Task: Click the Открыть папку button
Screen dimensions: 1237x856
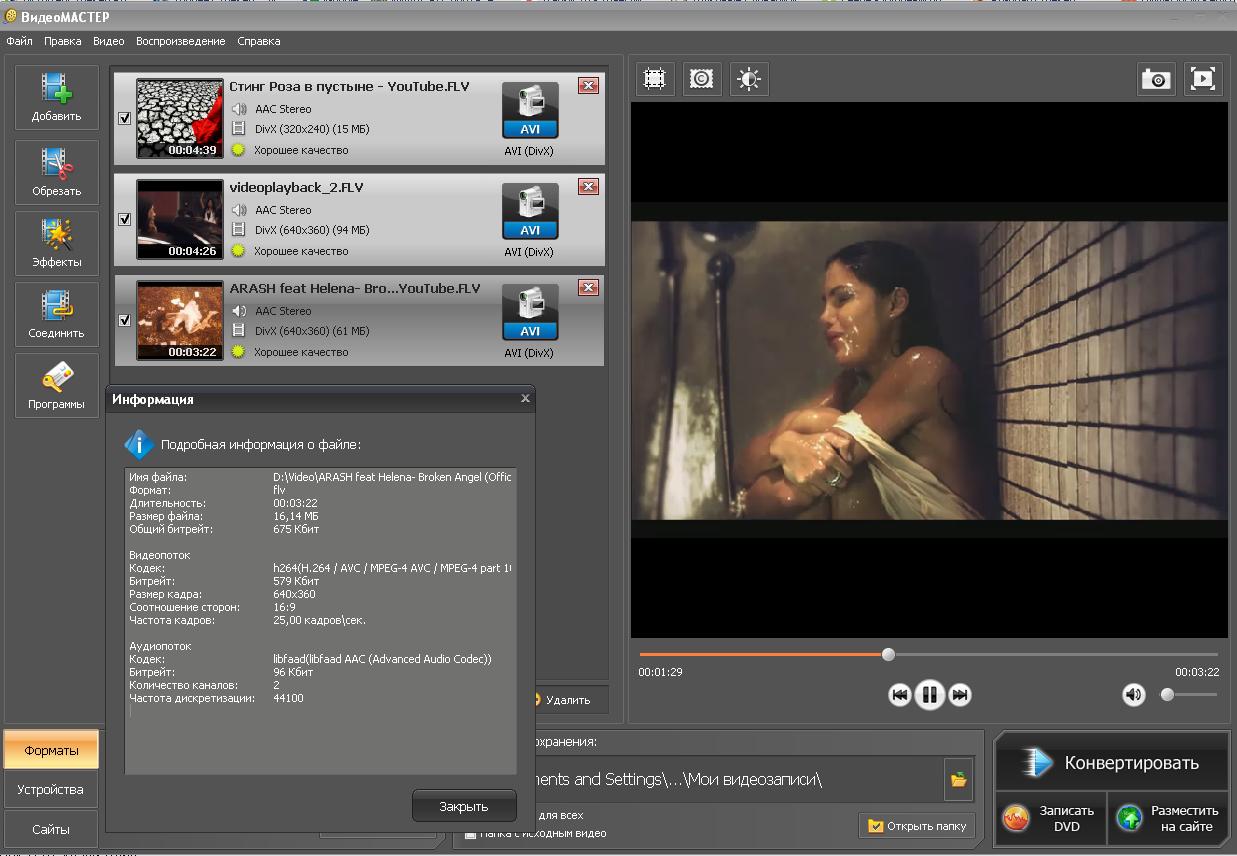Action: point(918,826)
